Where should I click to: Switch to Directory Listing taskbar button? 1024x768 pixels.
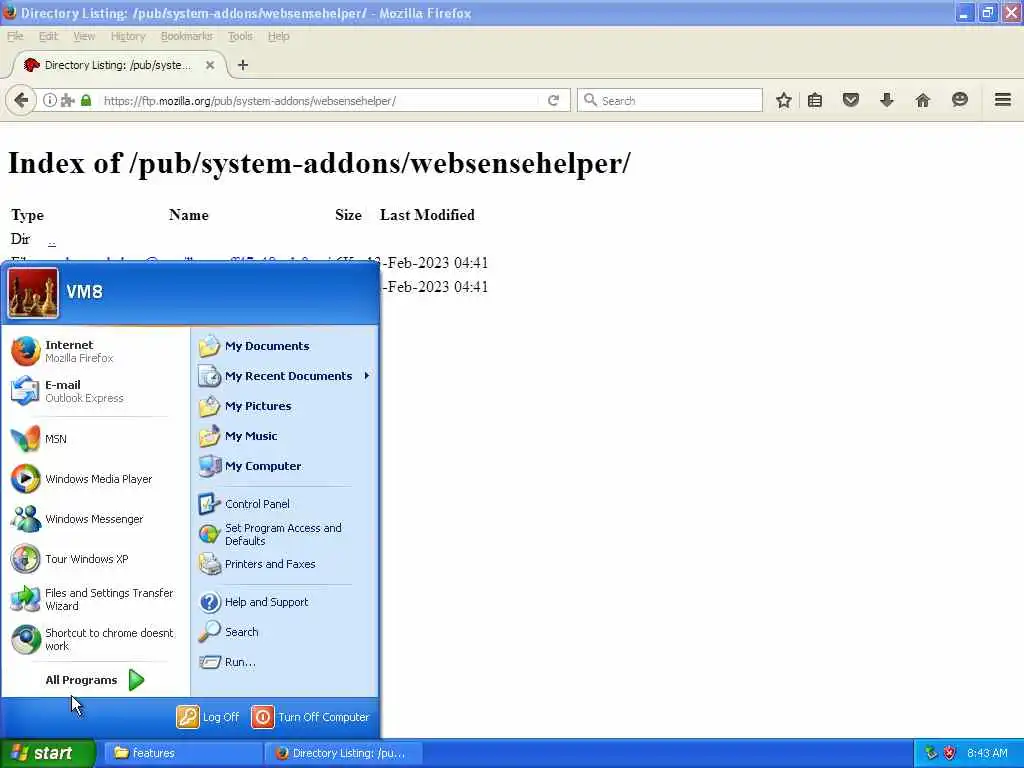point(344,754)
